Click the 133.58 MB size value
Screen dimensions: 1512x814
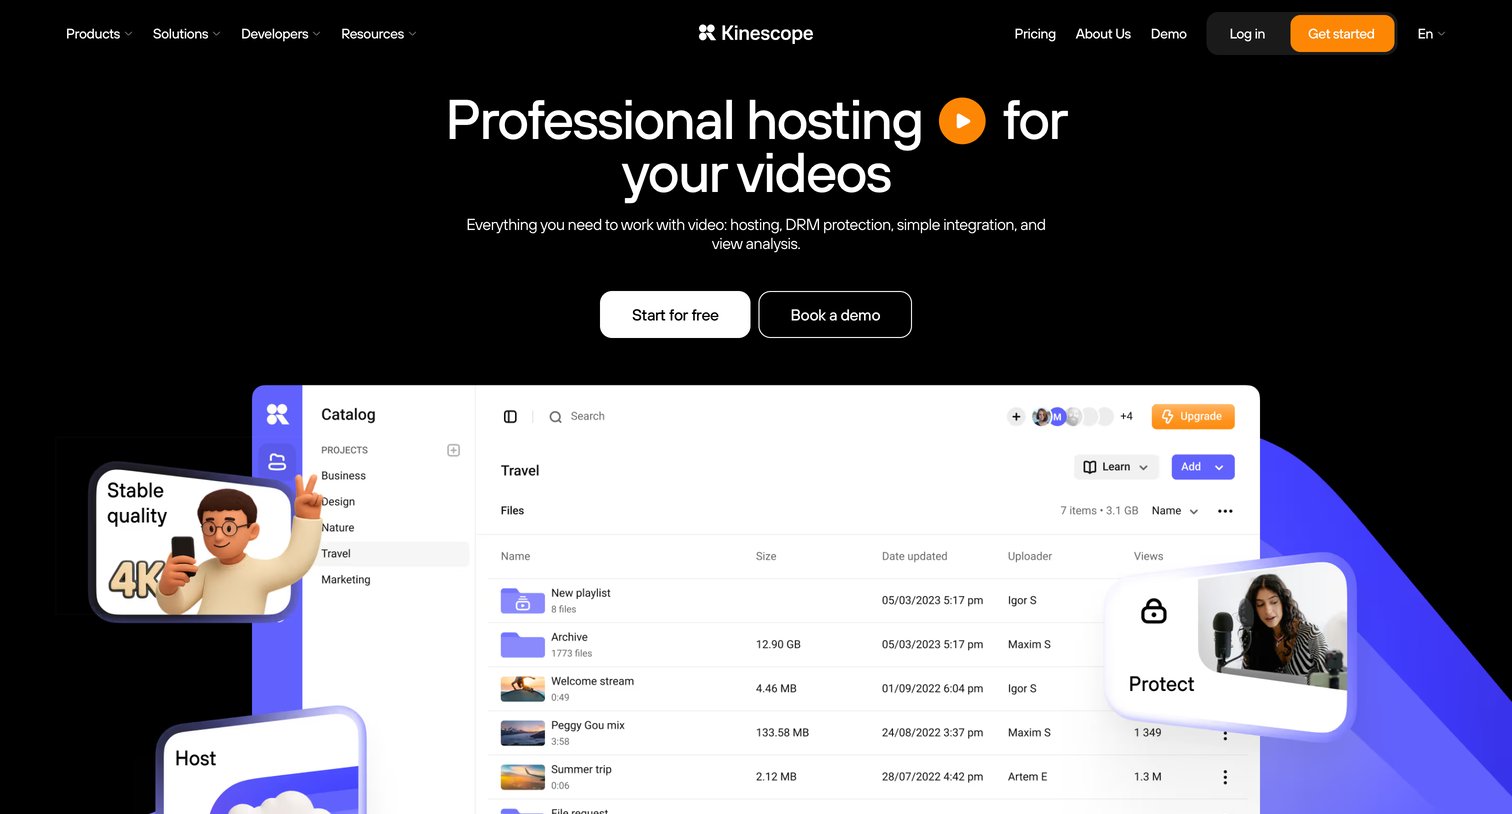(x=782, y=733)
